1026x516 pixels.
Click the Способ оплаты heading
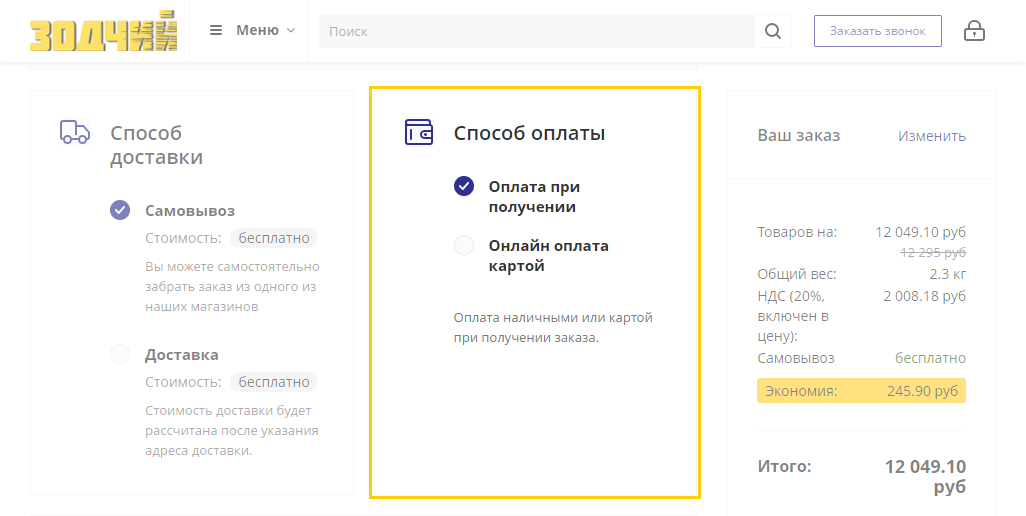click(x=529, y=133)
